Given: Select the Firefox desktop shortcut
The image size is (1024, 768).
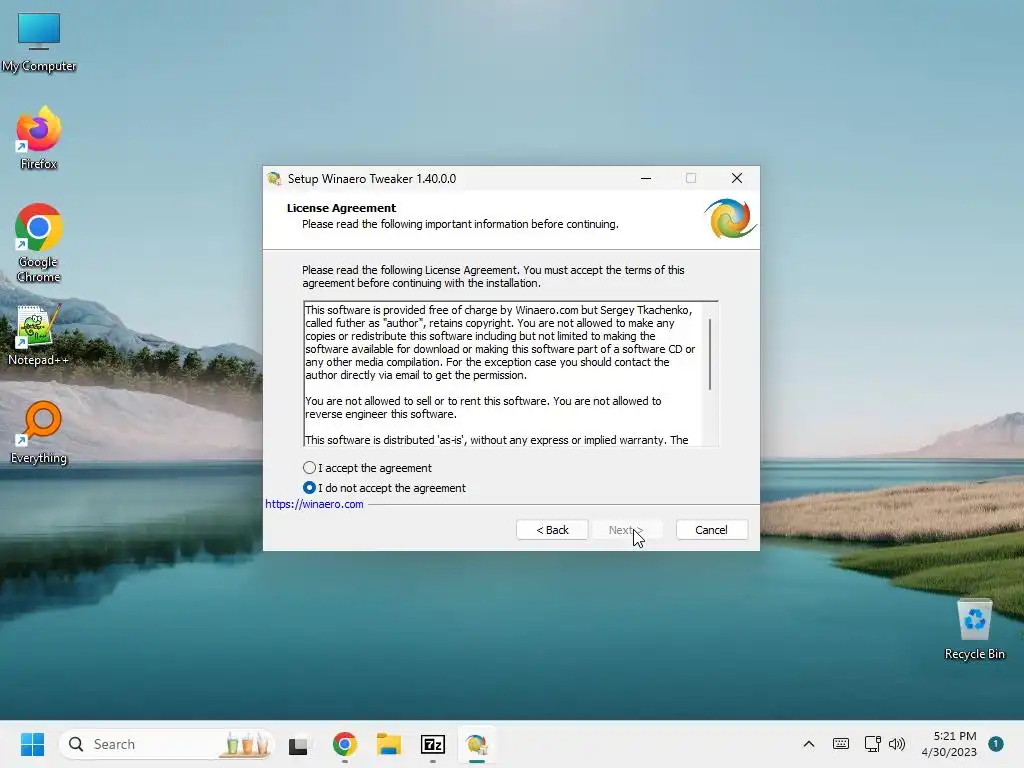Looking at the screenshot, I should click(39, 138).
